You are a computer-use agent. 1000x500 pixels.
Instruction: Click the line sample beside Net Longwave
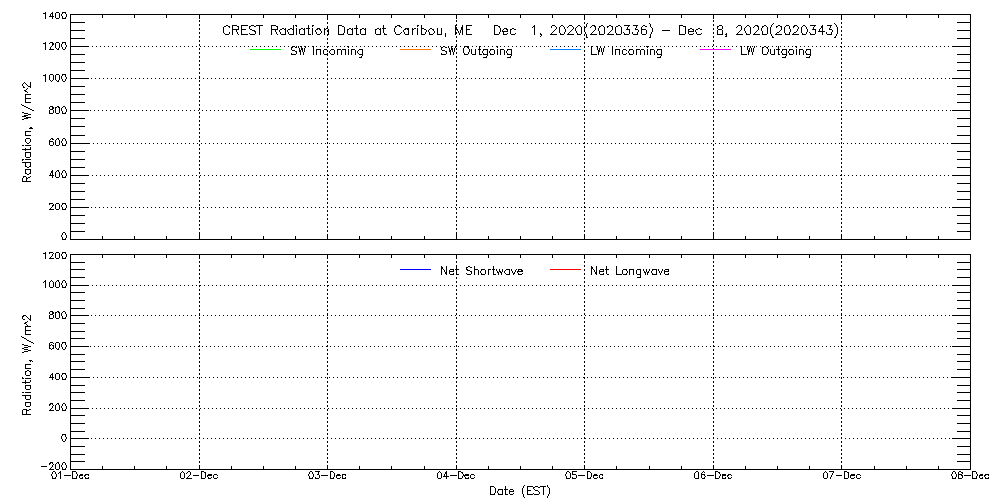[x=565, y=271]
